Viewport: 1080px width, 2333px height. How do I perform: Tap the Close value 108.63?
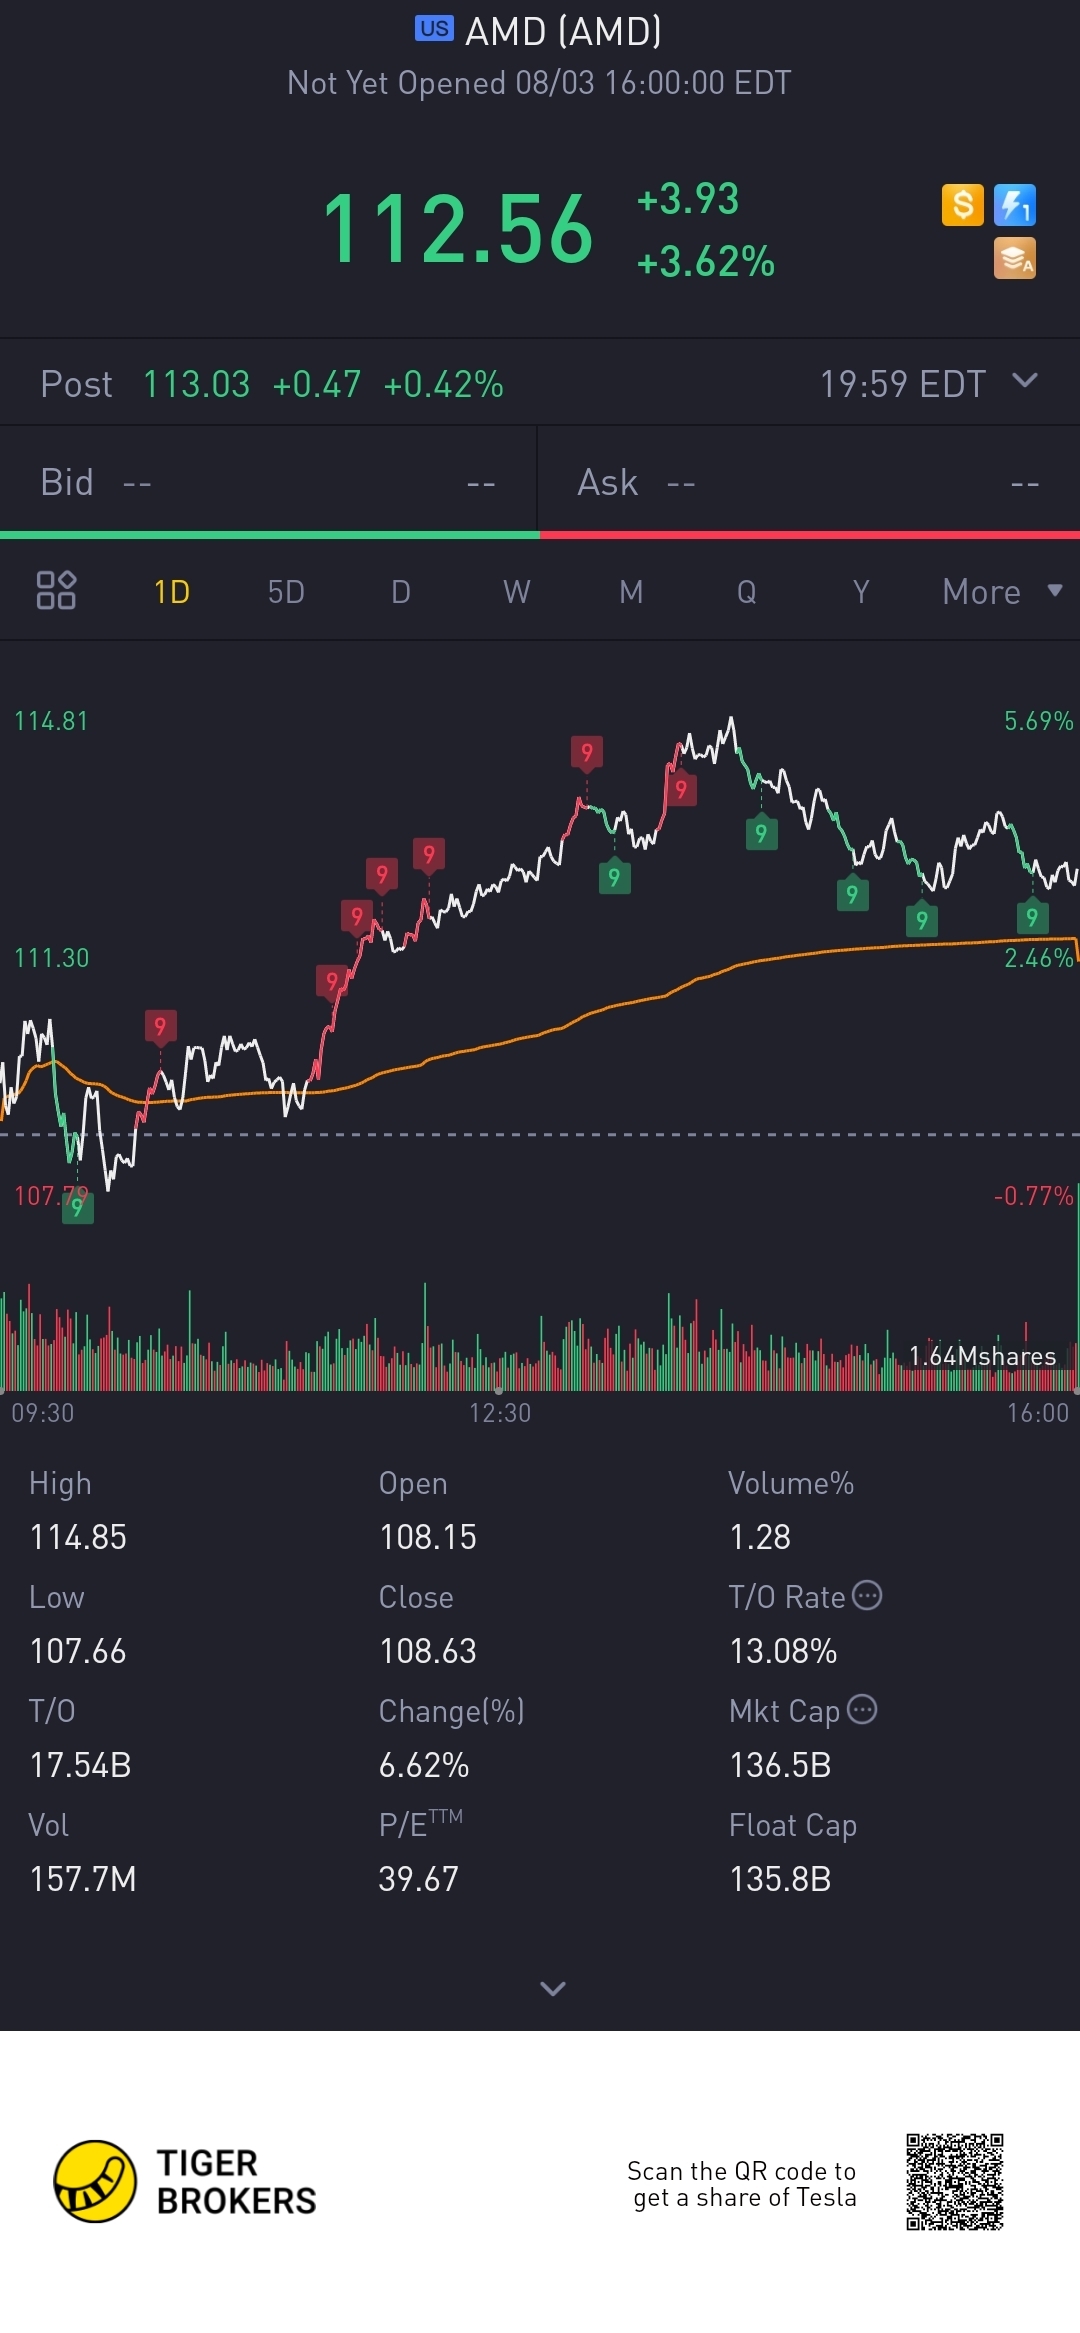428,1651
